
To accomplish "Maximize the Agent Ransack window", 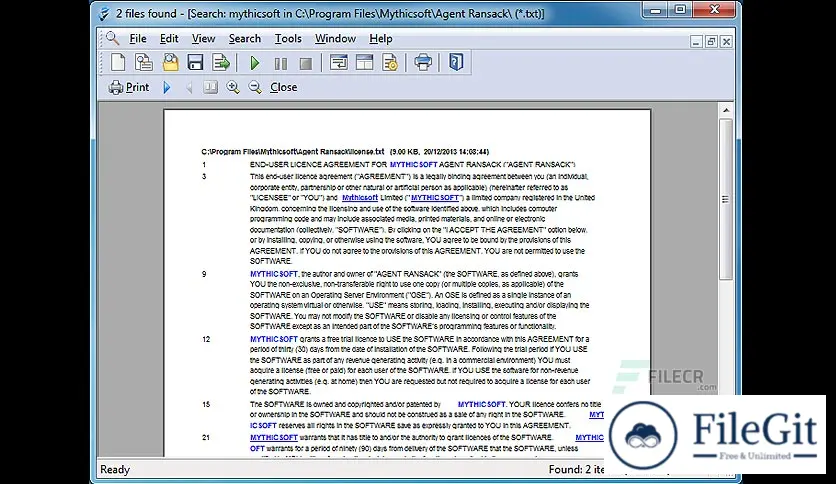I will point(680,10).
